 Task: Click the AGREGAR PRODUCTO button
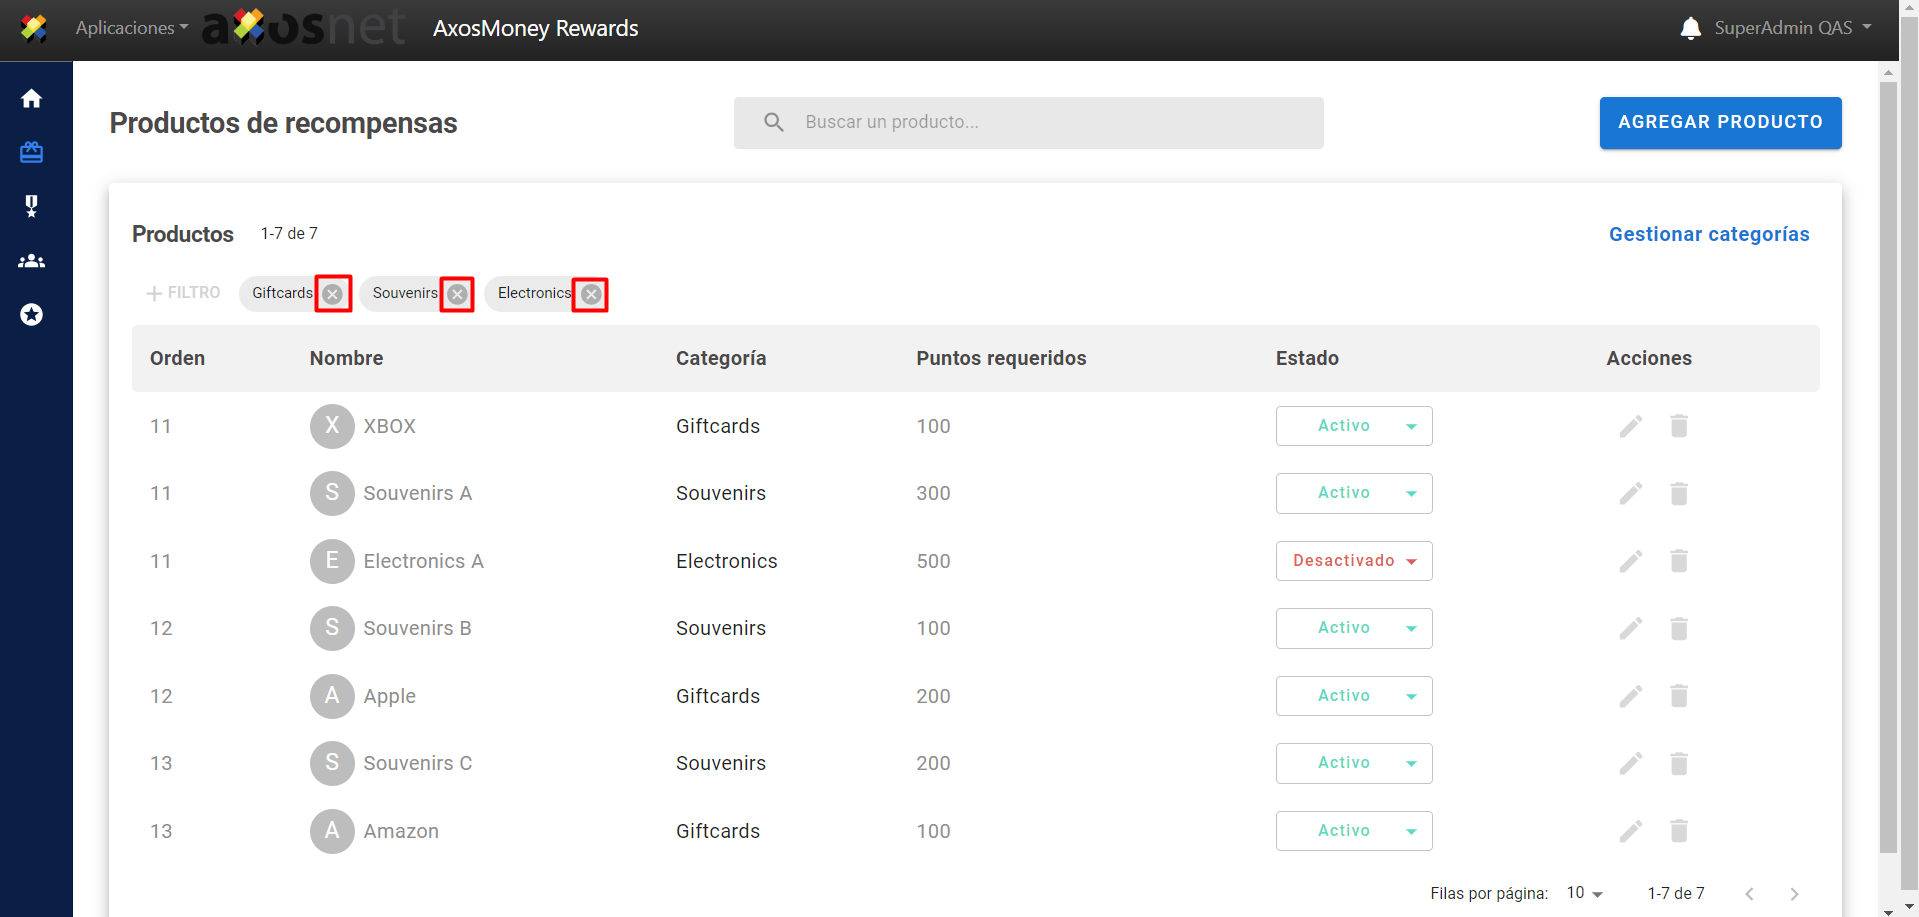[1720, 123]
